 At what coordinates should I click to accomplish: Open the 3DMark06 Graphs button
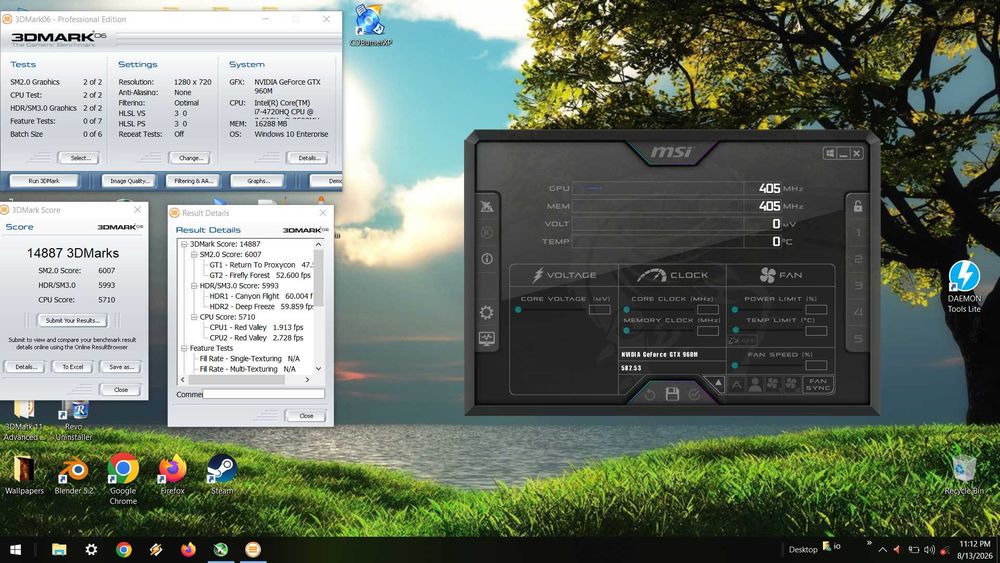click(258, 181)
